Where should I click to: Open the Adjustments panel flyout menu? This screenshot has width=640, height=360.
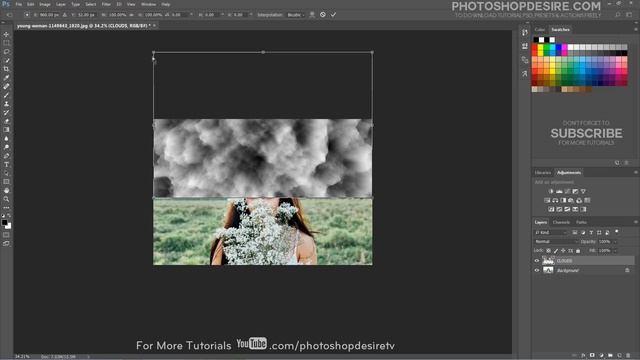tap(636, 173)
